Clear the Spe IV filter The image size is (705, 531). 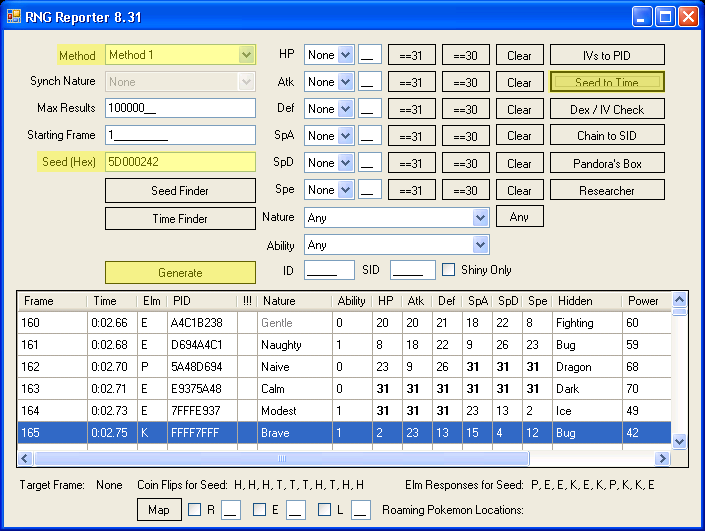pos(519,190)
